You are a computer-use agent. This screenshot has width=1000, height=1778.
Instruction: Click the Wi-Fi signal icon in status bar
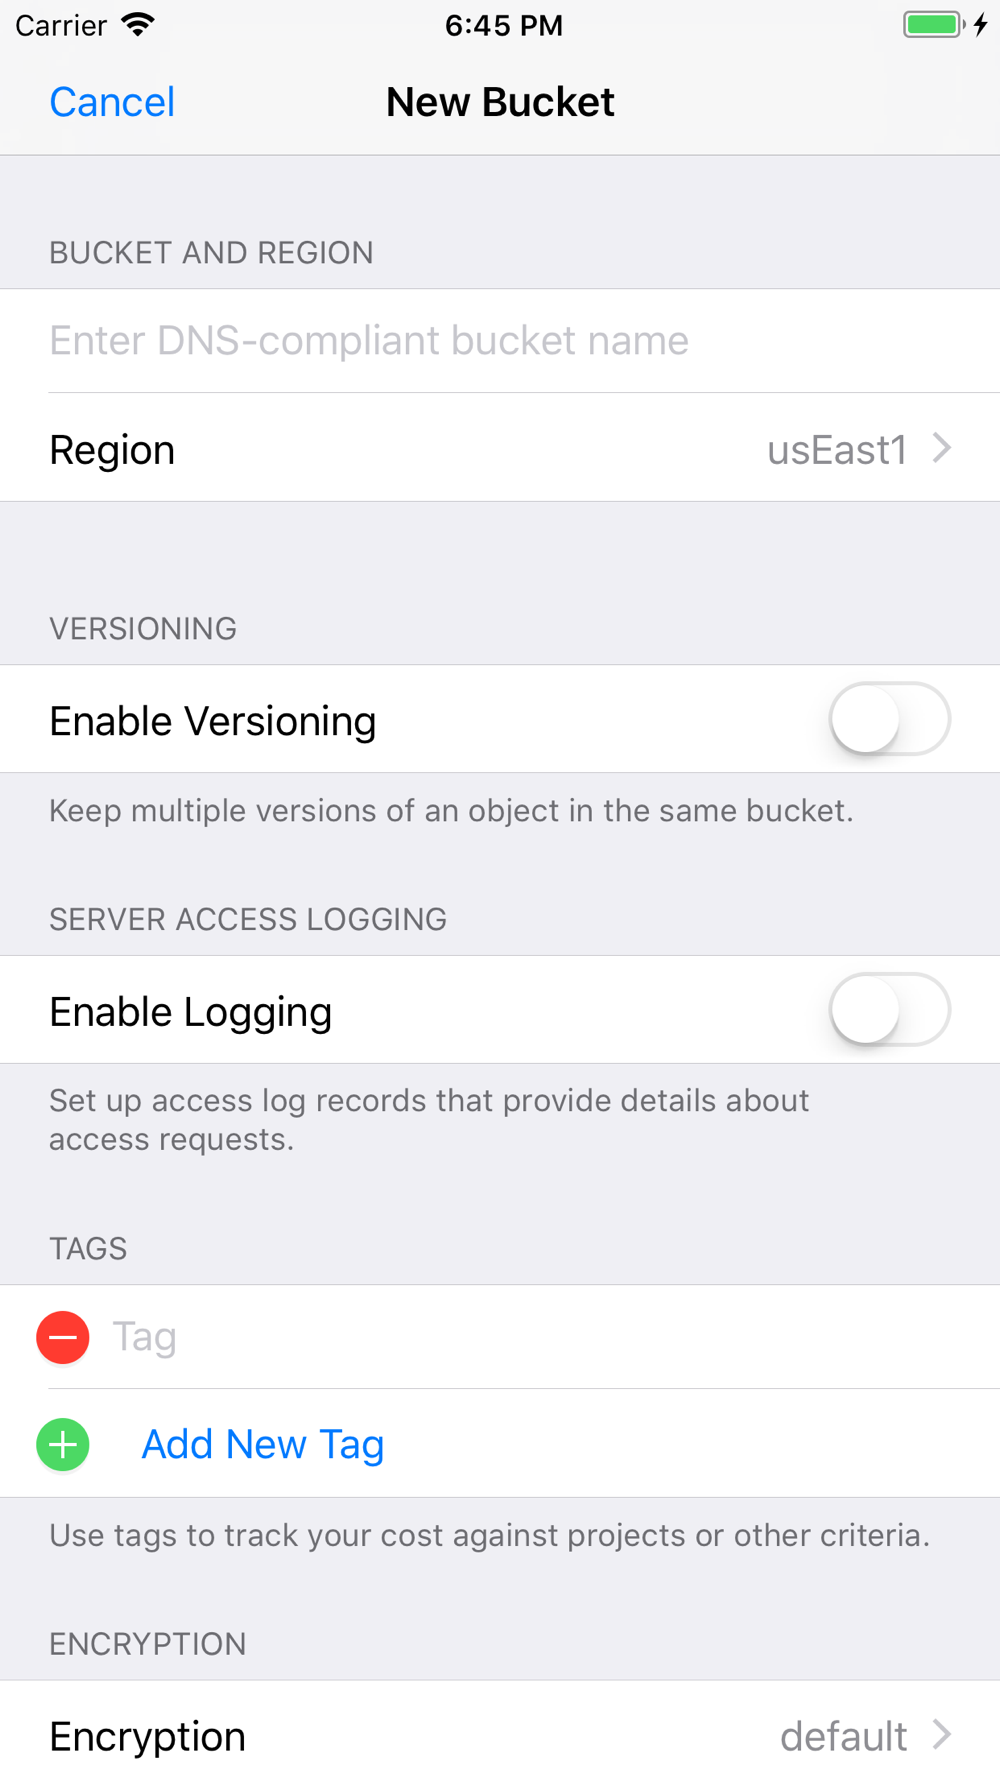click(x=138, y=25)
